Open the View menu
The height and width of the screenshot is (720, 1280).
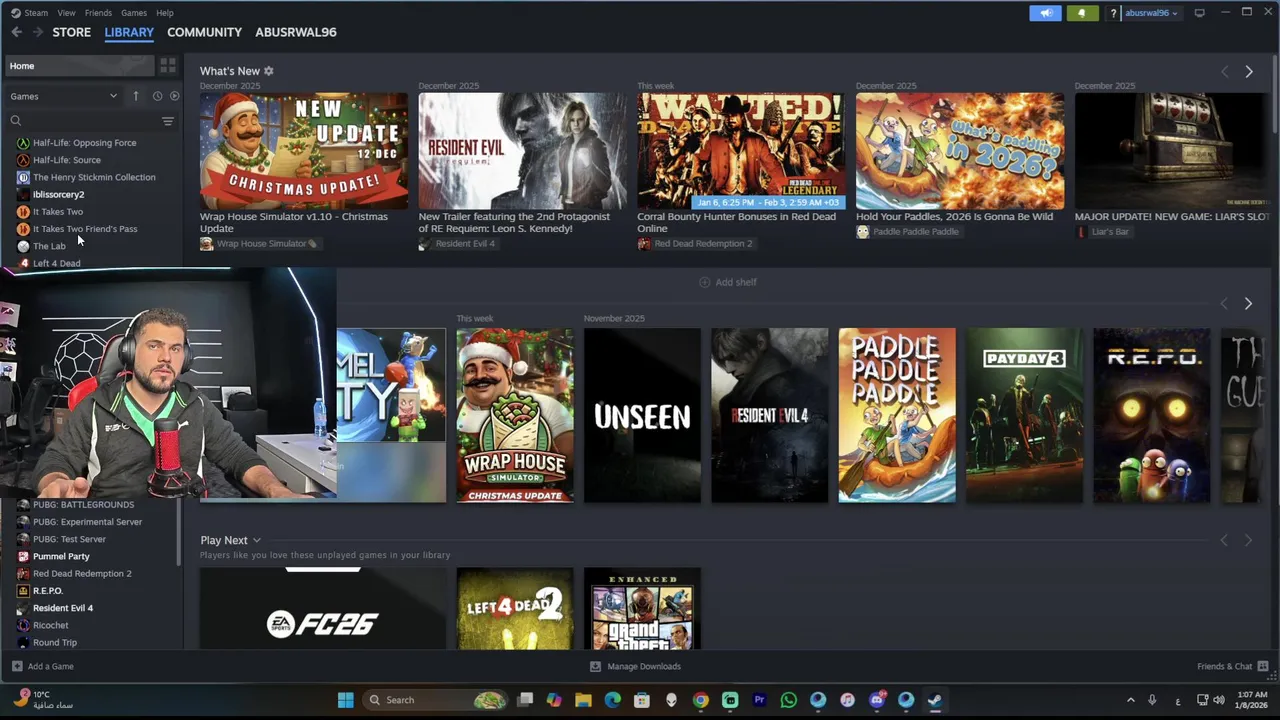(x=66, y=13)
